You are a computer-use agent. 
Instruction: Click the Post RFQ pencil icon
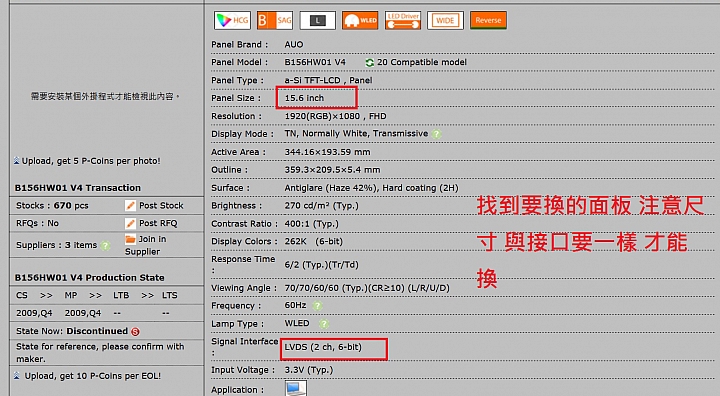click(x=130, y=223)
